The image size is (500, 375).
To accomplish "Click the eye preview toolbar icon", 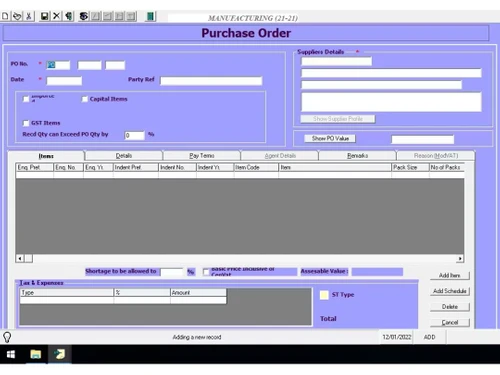I will pyautogui.click(x=84, y=16).
